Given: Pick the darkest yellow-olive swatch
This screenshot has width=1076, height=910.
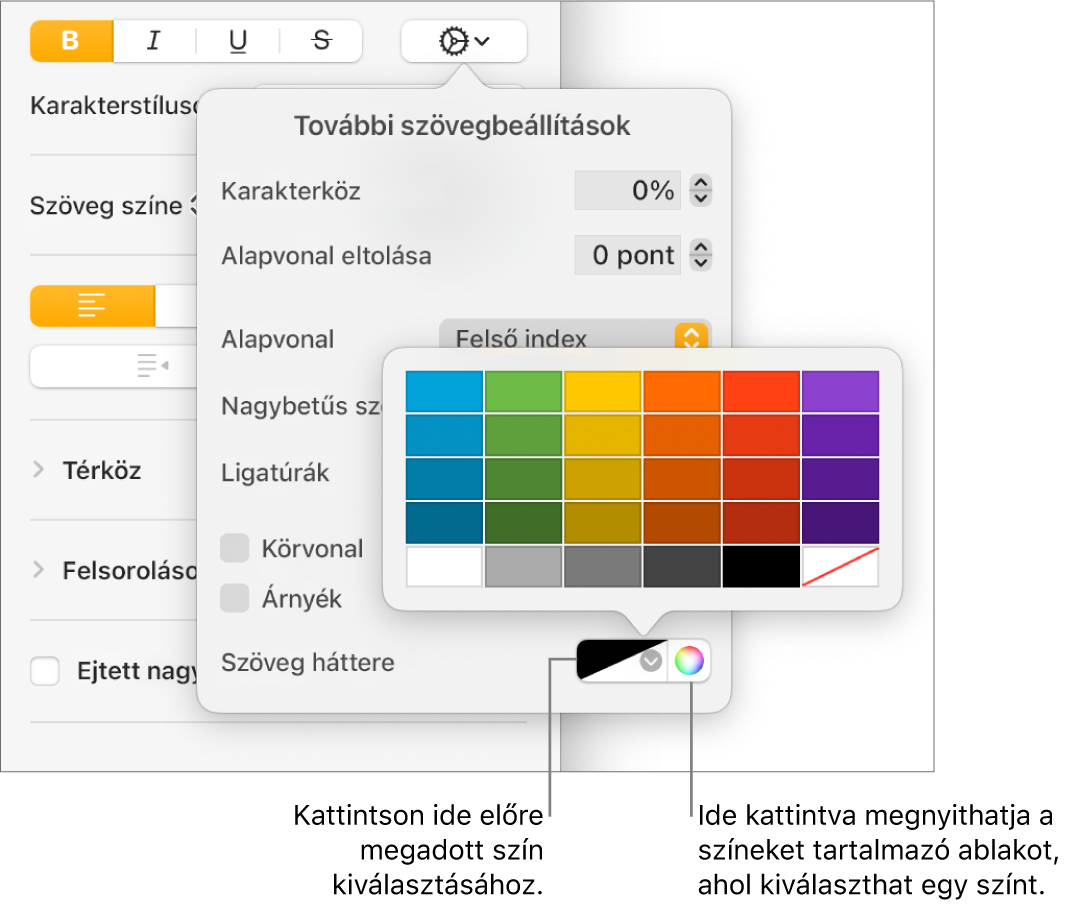Looking at the screenshot, I should click(x=603, y=523).
